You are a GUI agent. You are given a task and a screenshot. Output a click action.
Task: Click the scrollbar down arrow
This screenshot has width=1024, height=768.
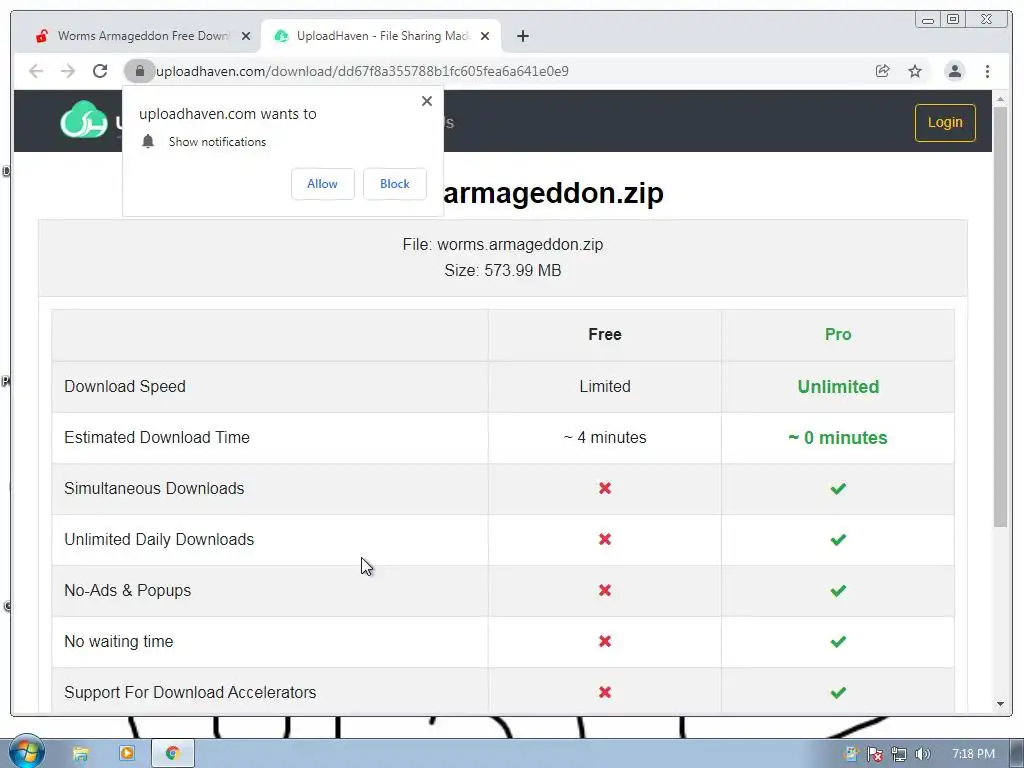(1000, 704)
